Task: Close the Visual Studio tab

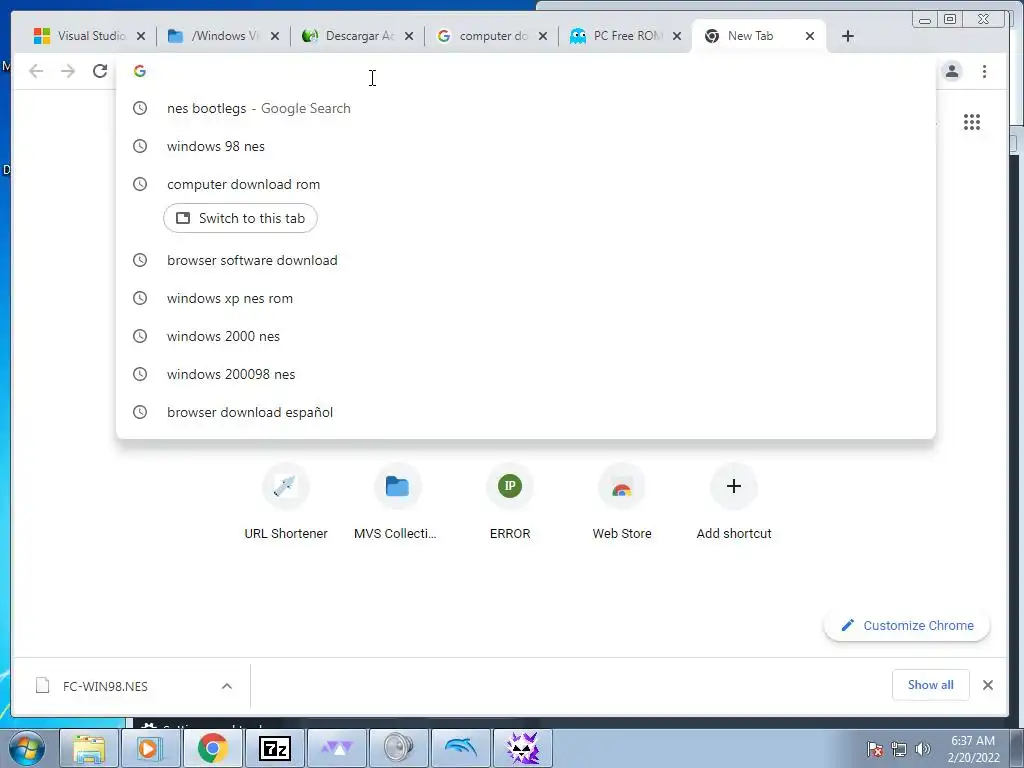Action: point(140,37)
